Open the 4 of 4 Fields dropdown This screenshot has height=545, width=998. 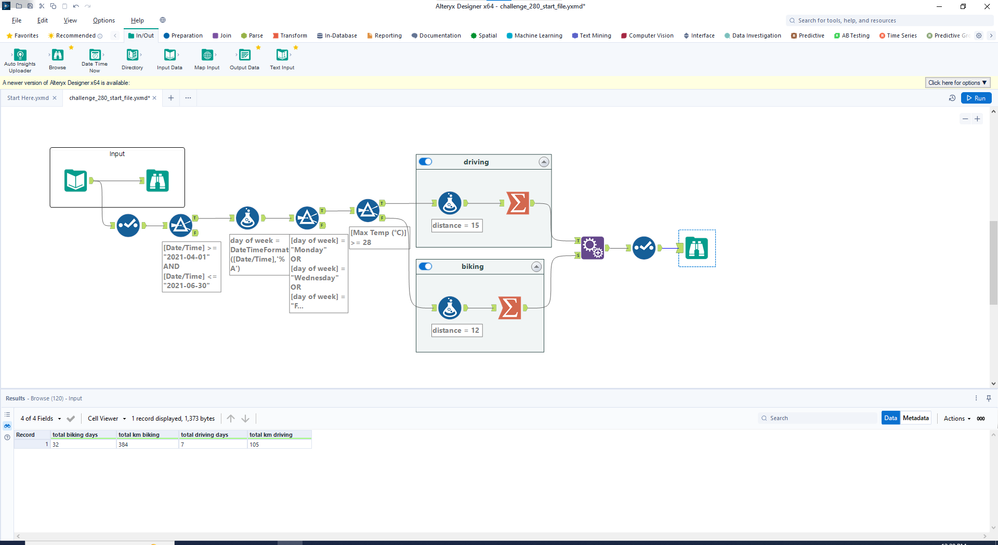(41, 418)
